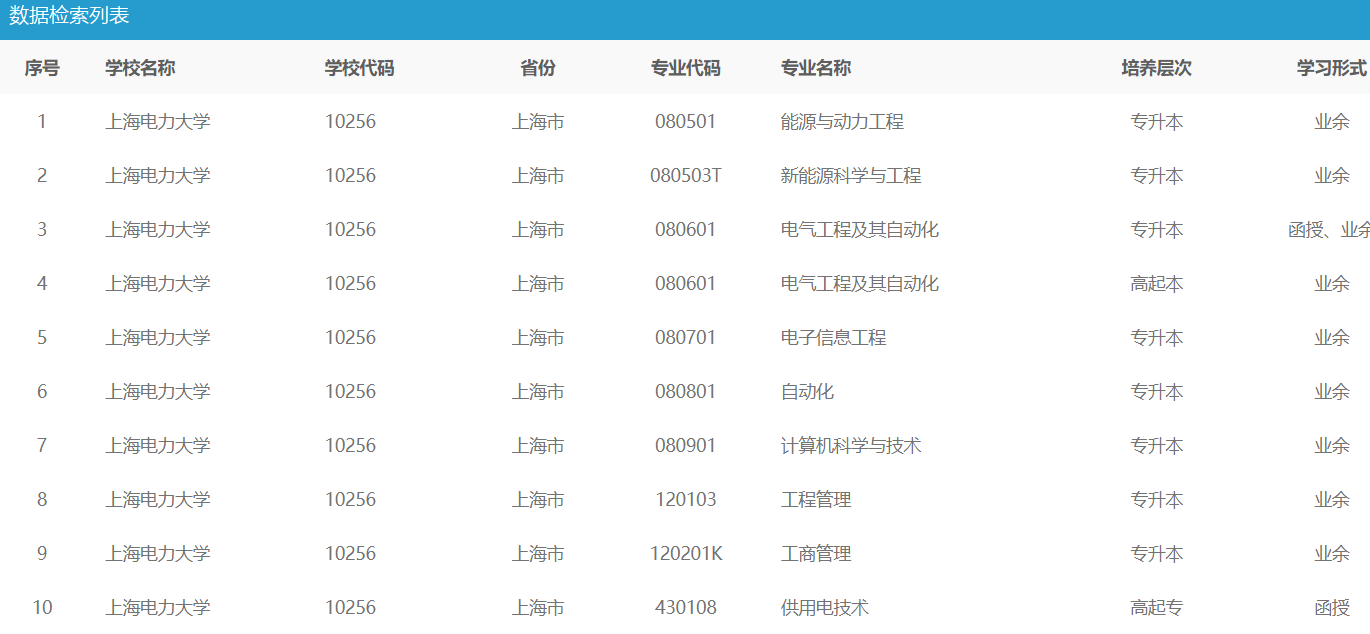This screenshot has height=634, width=1370.
Task: Select sequence number 6 in 序号 column
Action: click(42, 392)
